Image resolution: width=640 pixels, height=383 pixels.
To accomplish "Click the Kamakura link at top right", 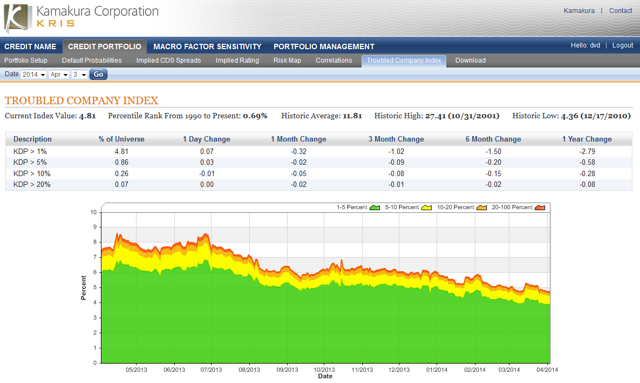I will tap(579, 11).
